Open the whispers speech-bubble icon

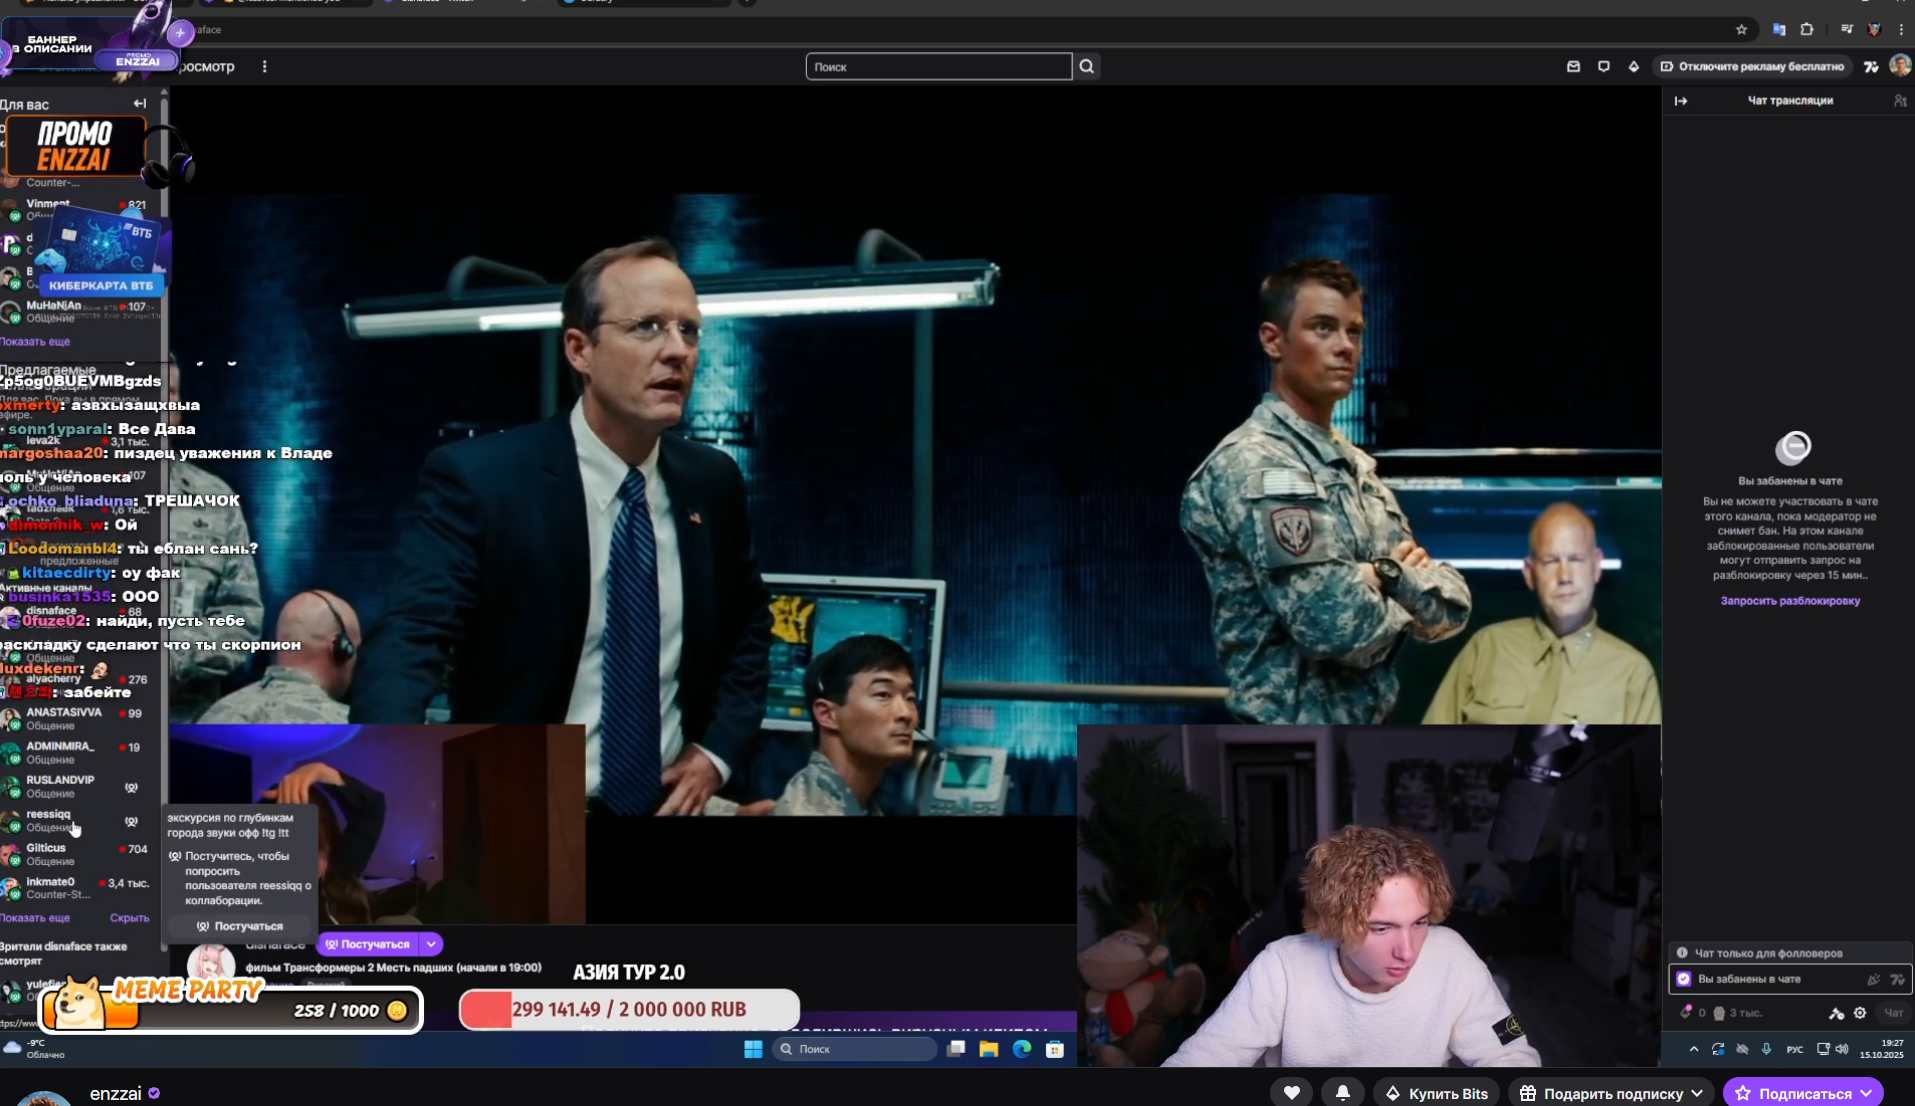pyautogui.click(x=1604, y=67)
